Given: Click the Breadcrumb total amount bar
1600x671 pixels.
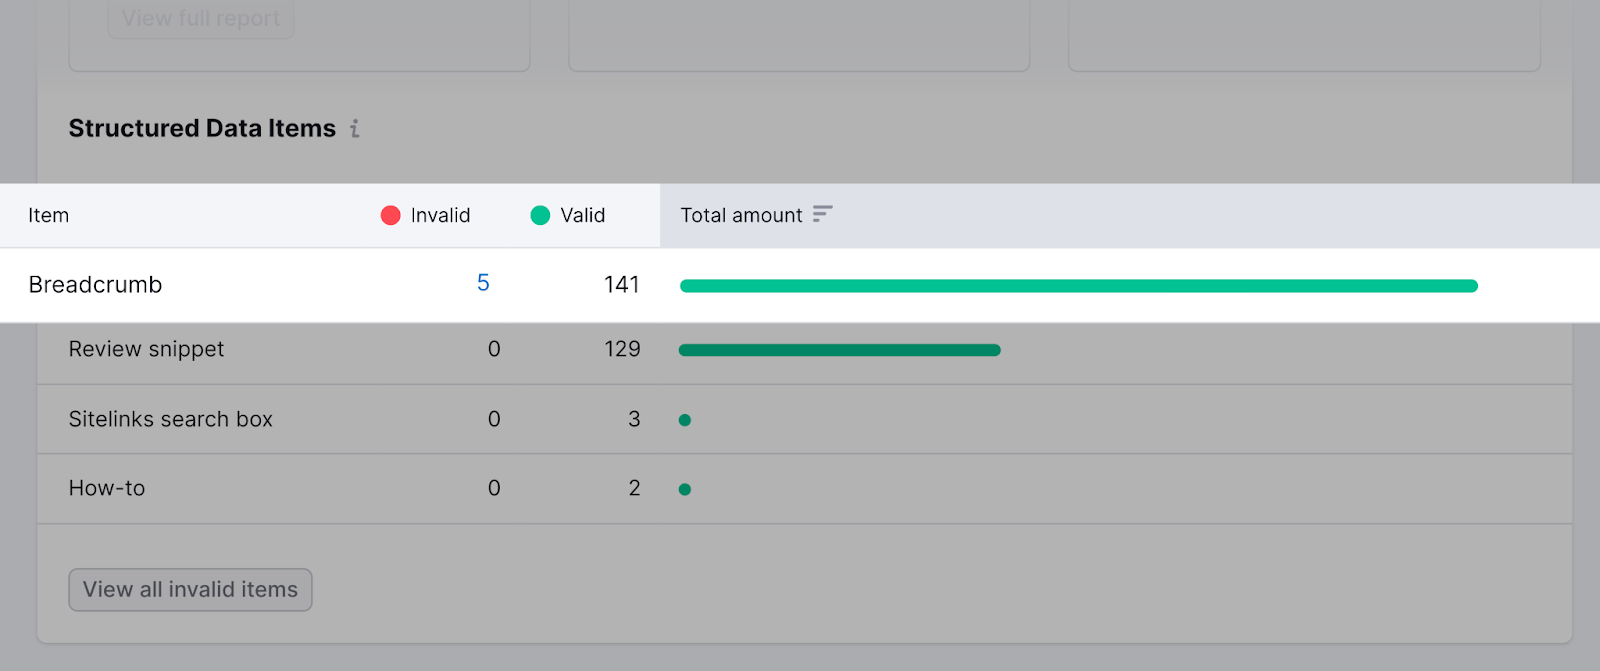Looking at the screenshot, I should 1078,286.
